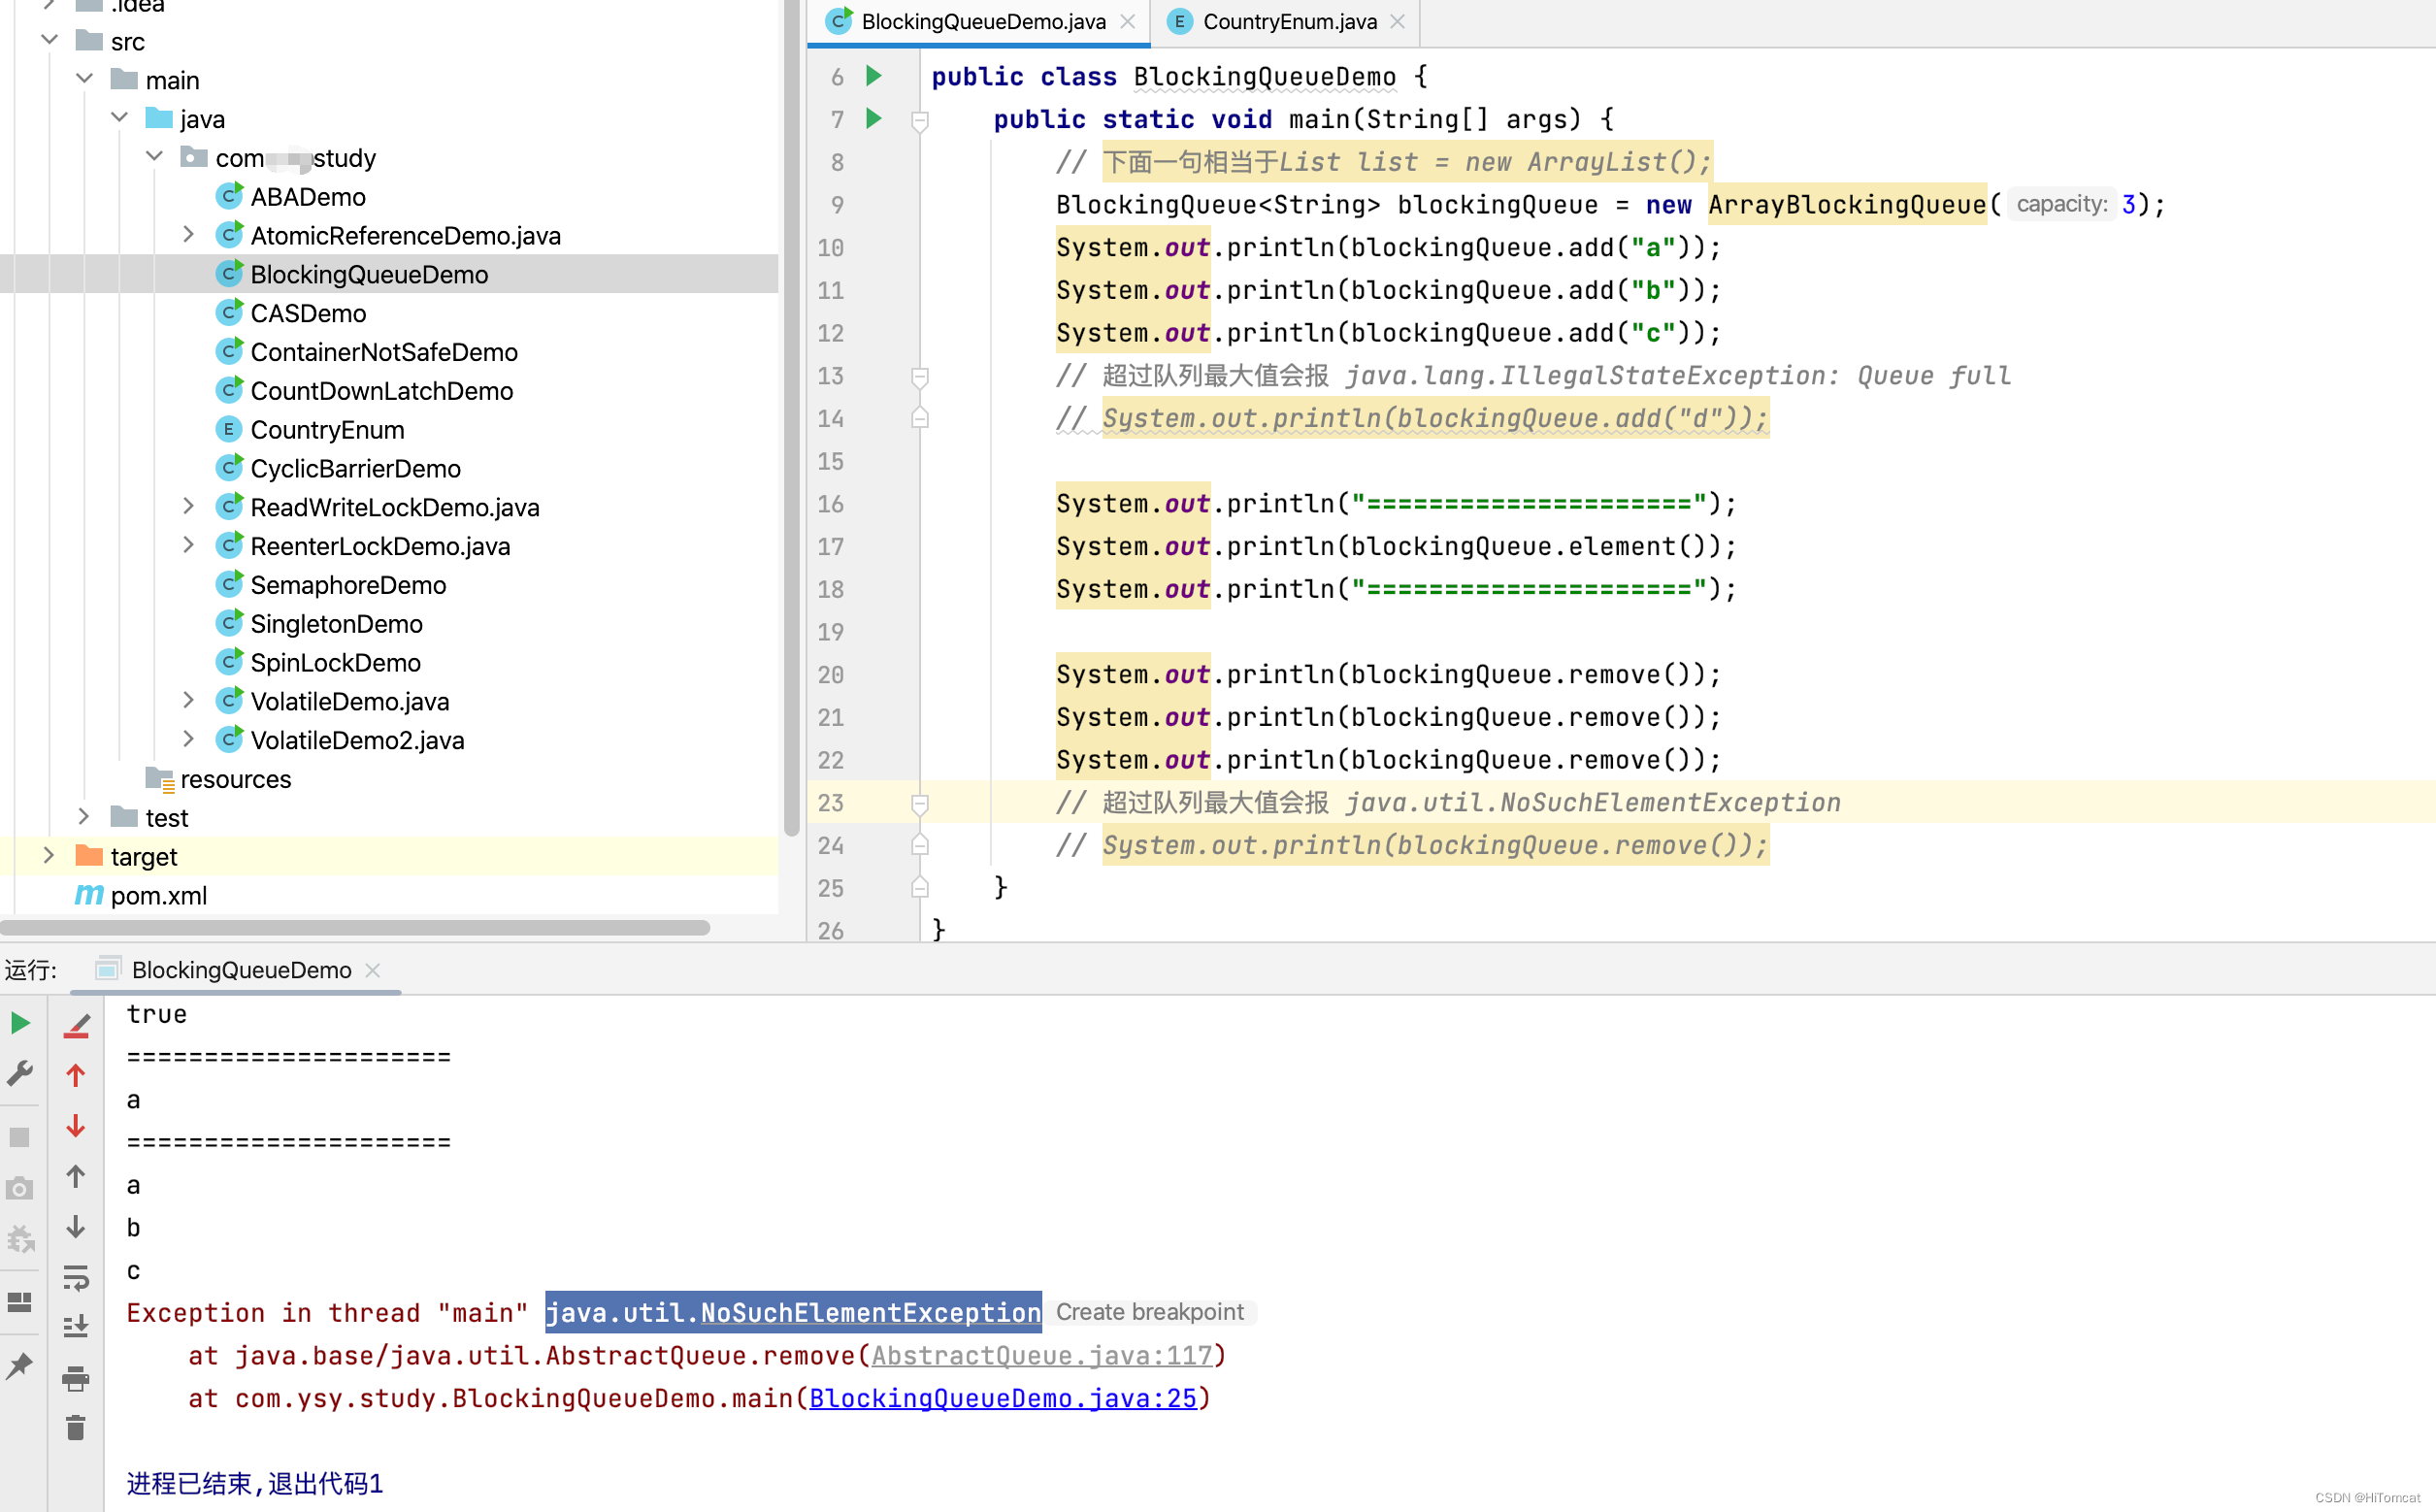Expand the target folder

[x=48, y=856]
